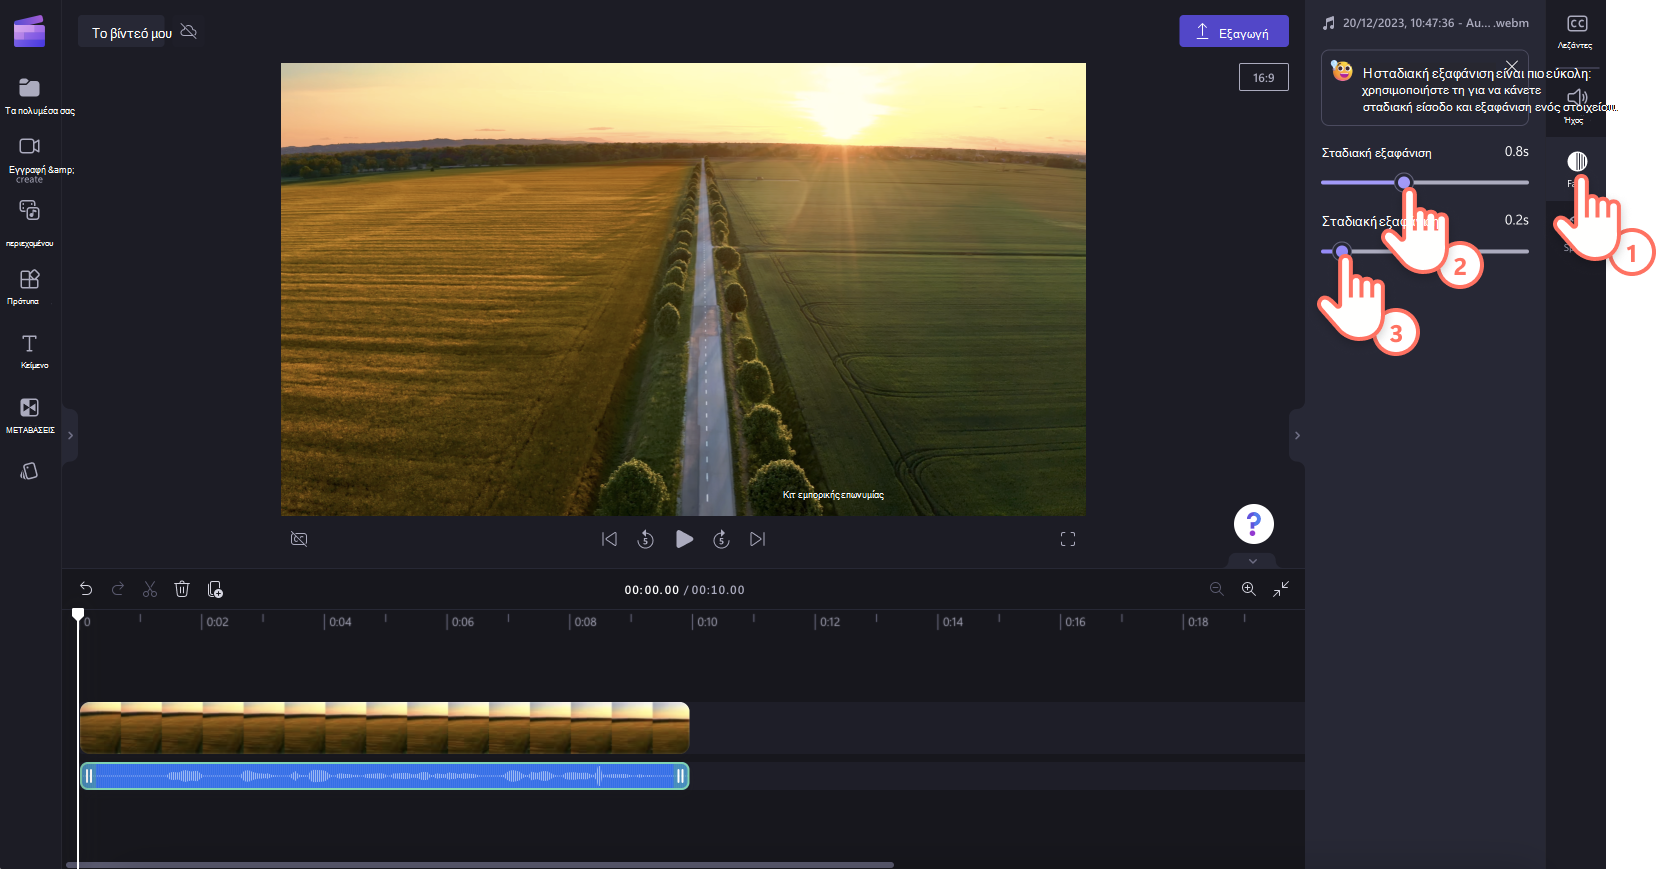Collapse the left sidebar panel arrow
1656x869 pixels.
tap(70, 435)
